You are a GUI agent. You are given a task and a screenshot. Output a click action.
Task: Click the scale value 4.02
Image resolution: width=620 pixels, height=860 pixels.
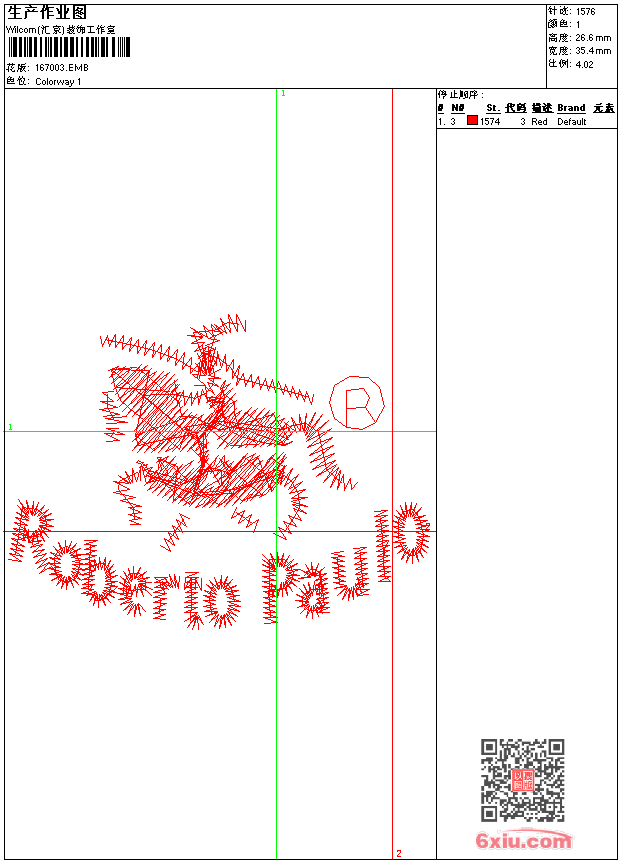[584, 64]
